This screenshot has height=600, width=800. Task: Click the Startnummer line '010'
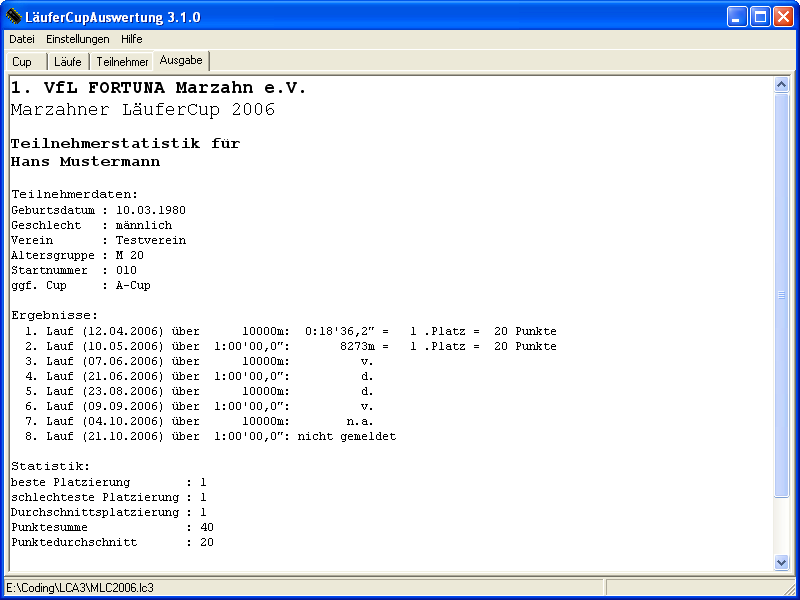point(74,270)
